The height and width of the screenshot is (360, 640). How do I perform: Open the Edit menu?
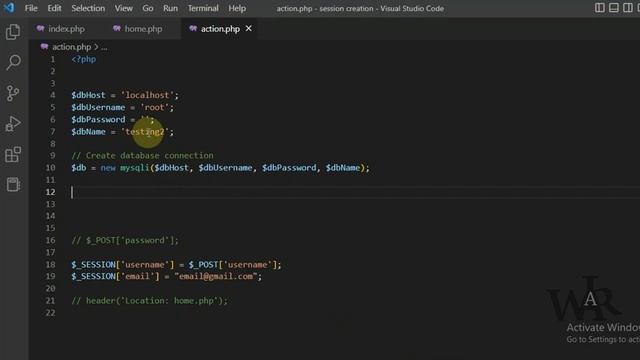(54, 8)
